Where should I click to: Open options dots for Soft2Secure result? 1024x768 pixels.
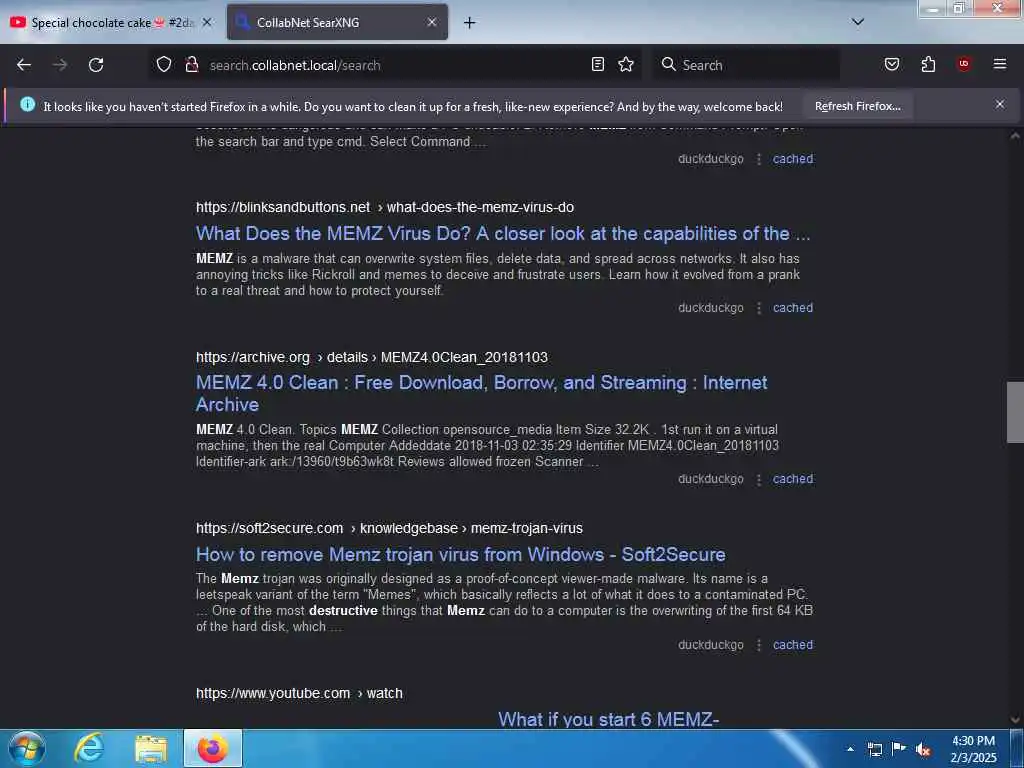pos(758,645)
